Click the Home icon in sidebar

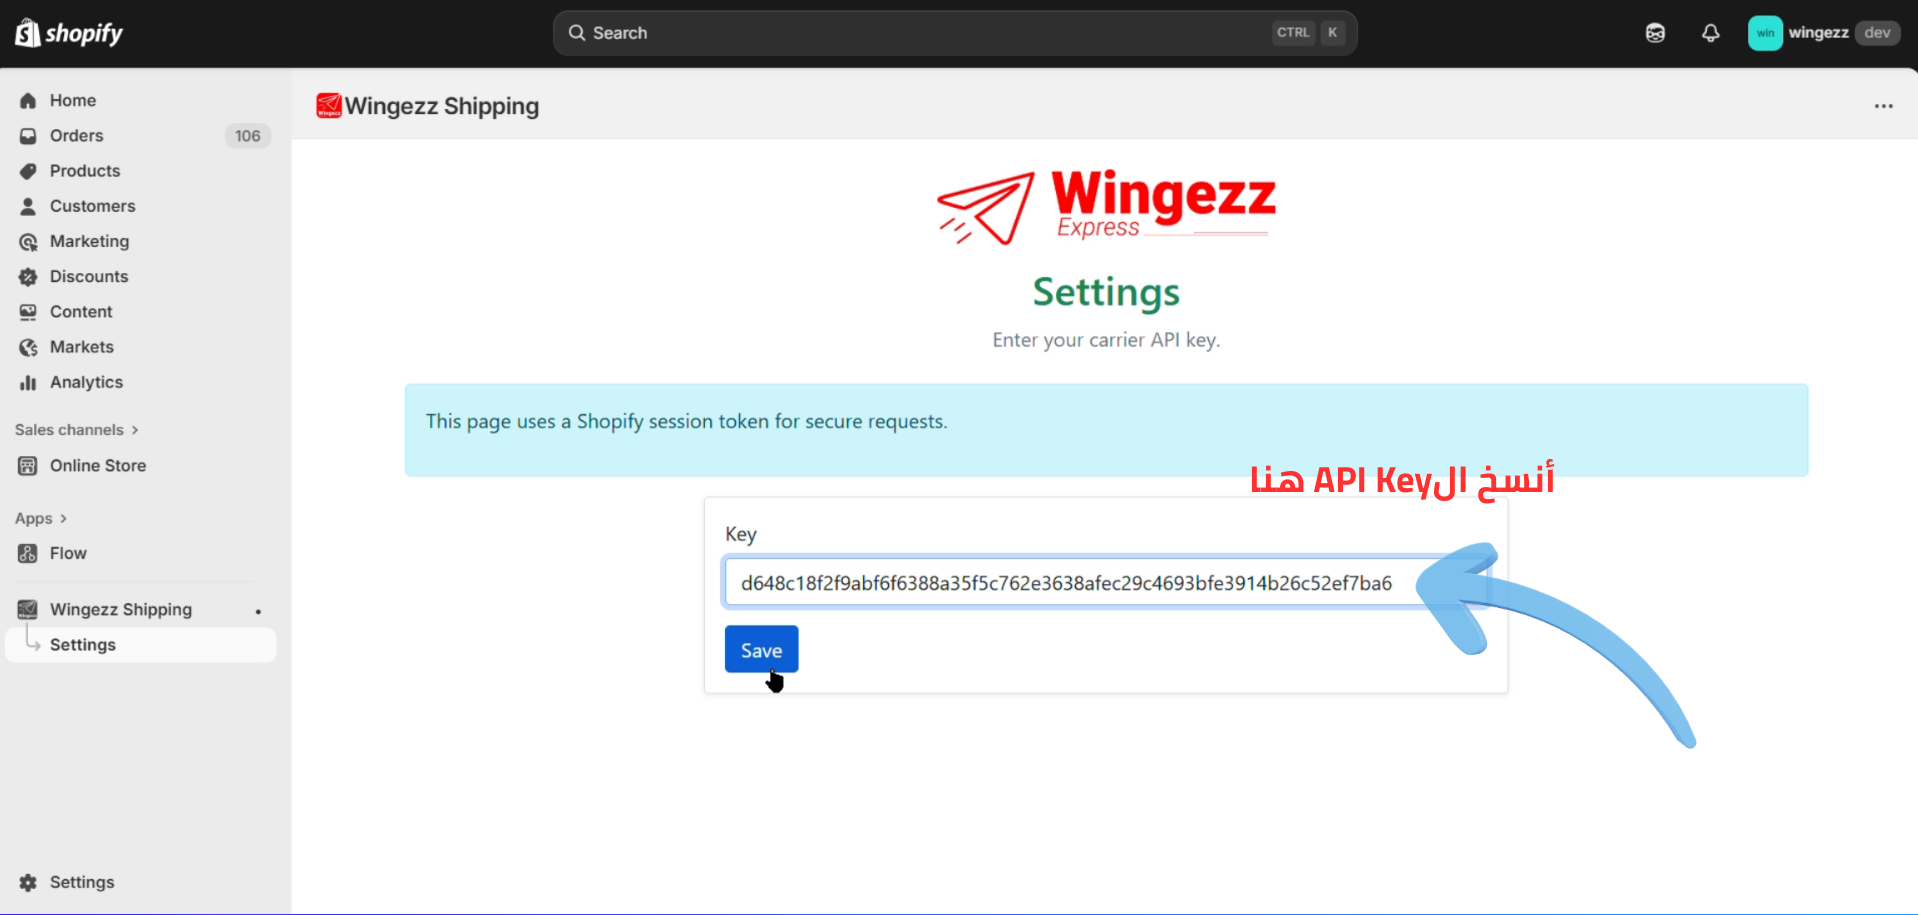tap(28, 101)
